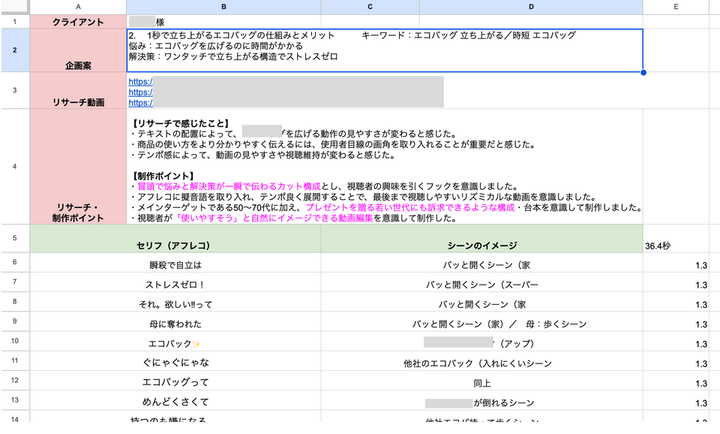This screenshot has width=720, height=434.
Task: Select row 9 header
Action: tap(15, 321)
